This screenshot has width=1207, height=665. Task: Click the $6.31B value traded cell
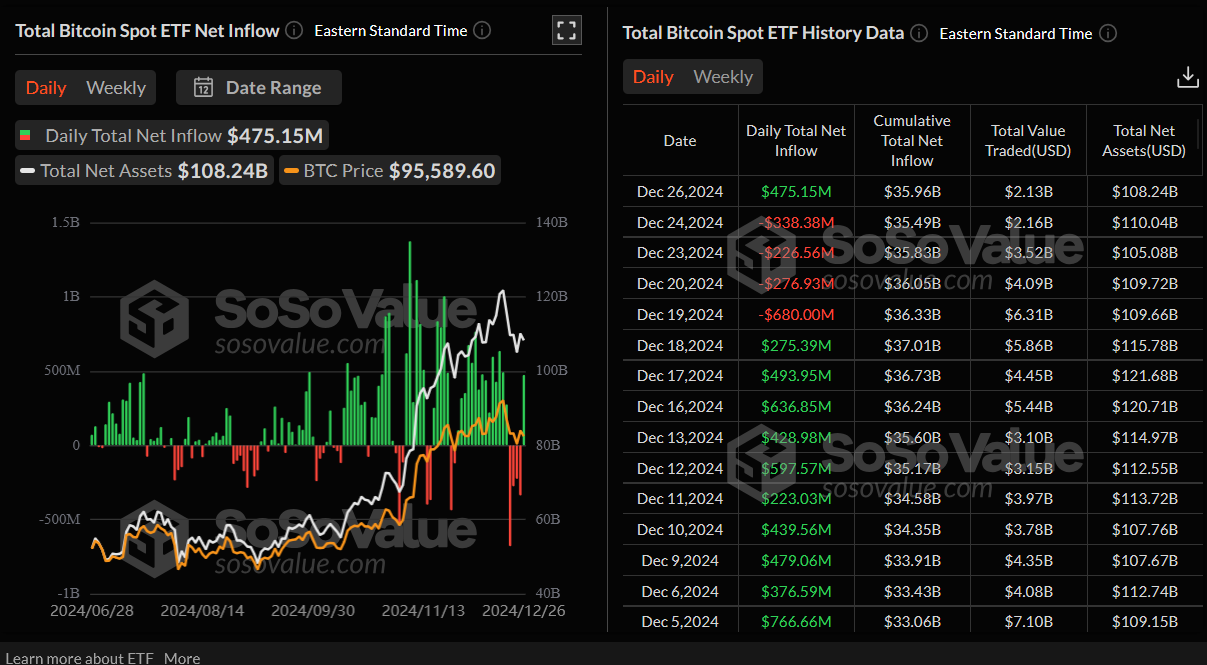tap(1030, 315)
